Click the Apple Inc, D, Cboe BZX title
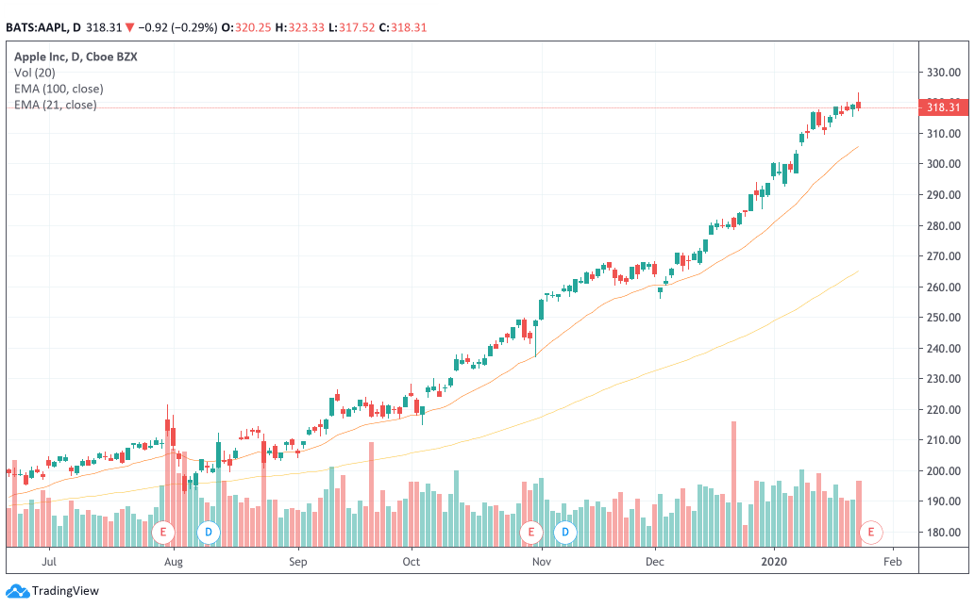Viewport: 975px width, 608px height. (x=76, y=57)
